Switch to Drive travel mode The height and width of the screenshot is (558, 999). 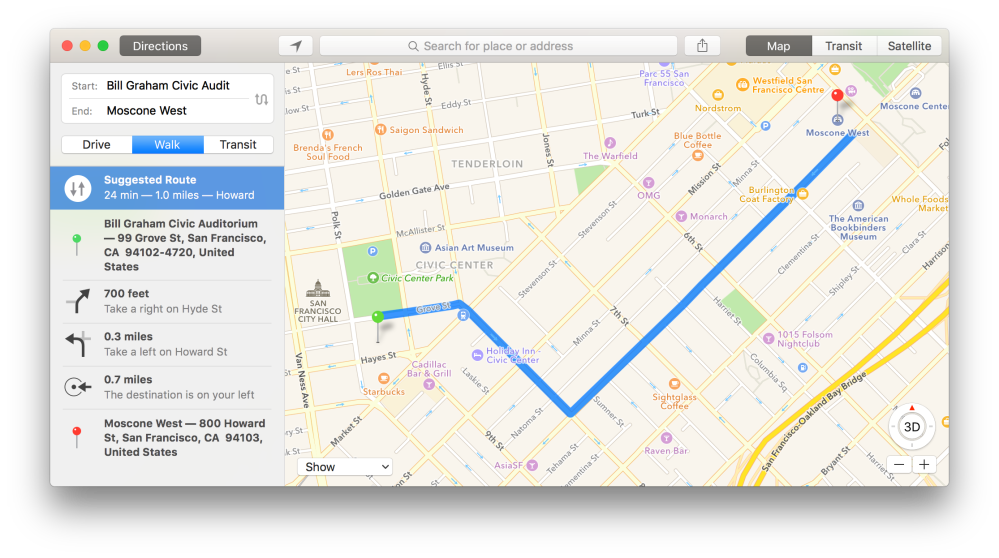point(96,145)
